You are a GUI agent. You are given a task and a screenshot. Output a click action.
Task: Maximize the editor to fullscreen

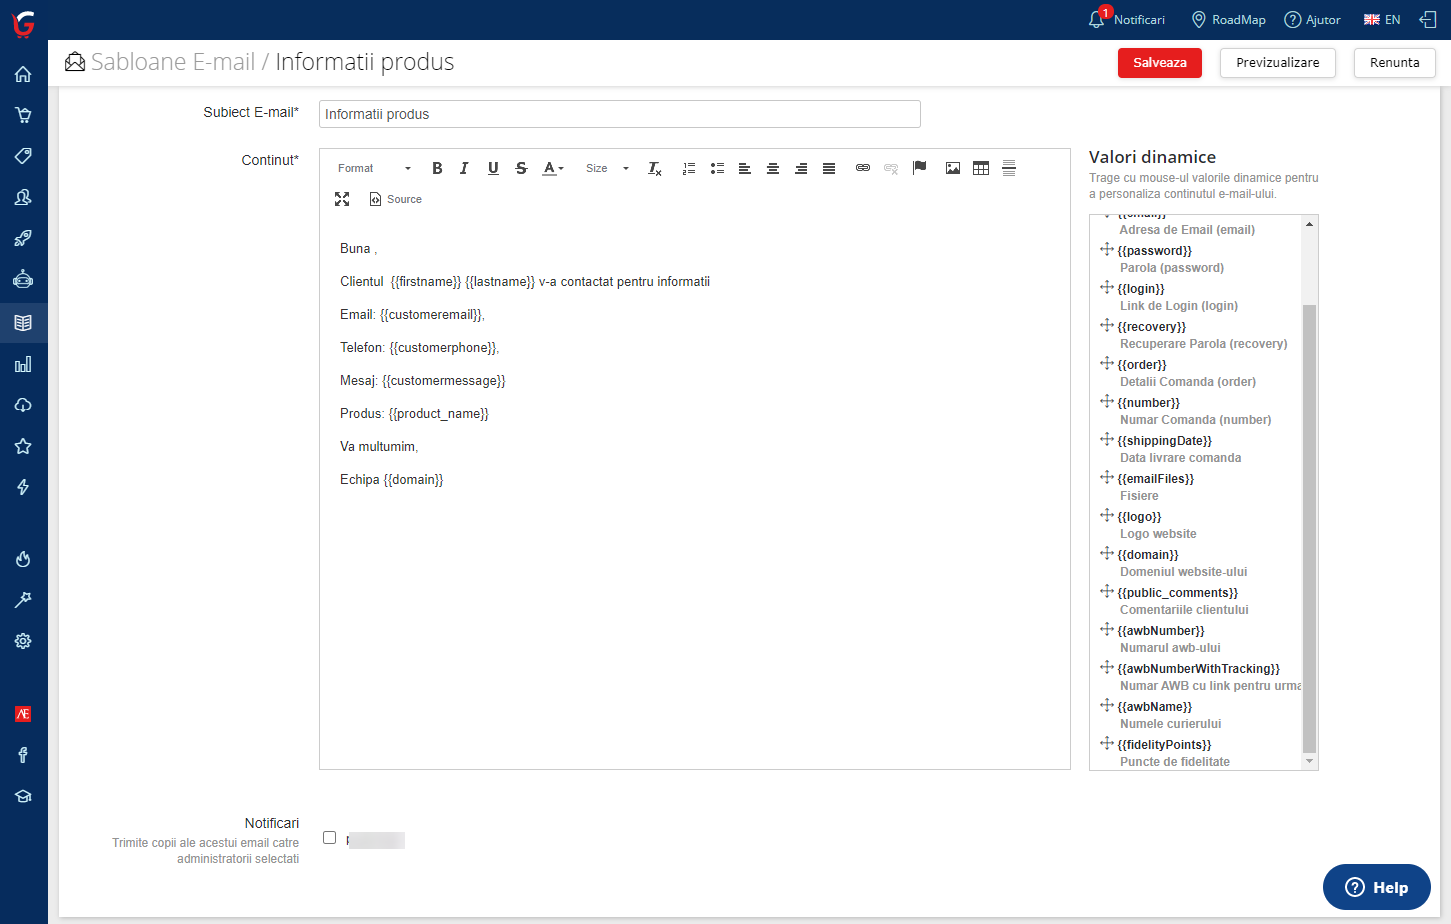point(342,199)
